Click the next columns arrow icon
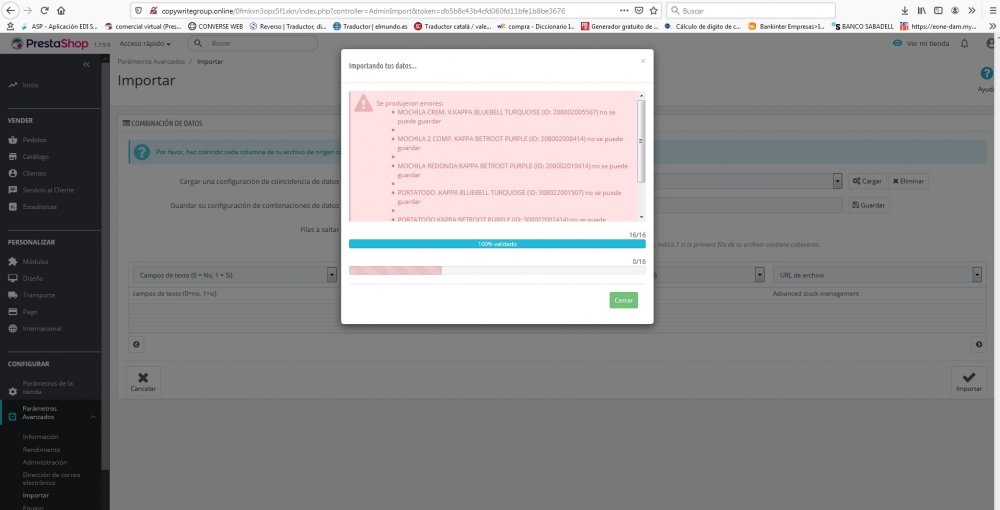Image resolution: width=1000 pixels, height=510 pixels. tap(979, 344)
